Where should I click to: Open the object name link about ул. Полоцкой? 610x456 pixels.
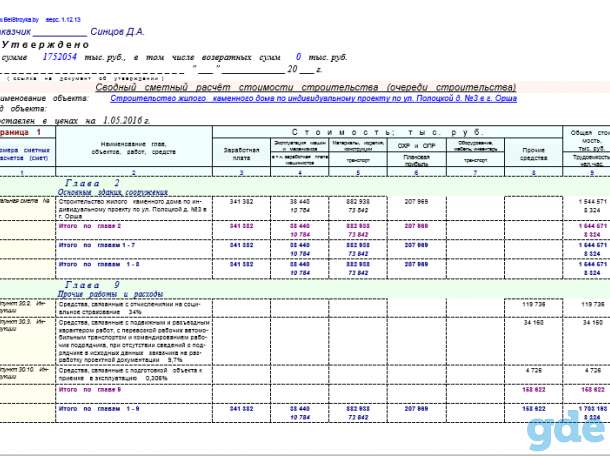coord(313,98)
